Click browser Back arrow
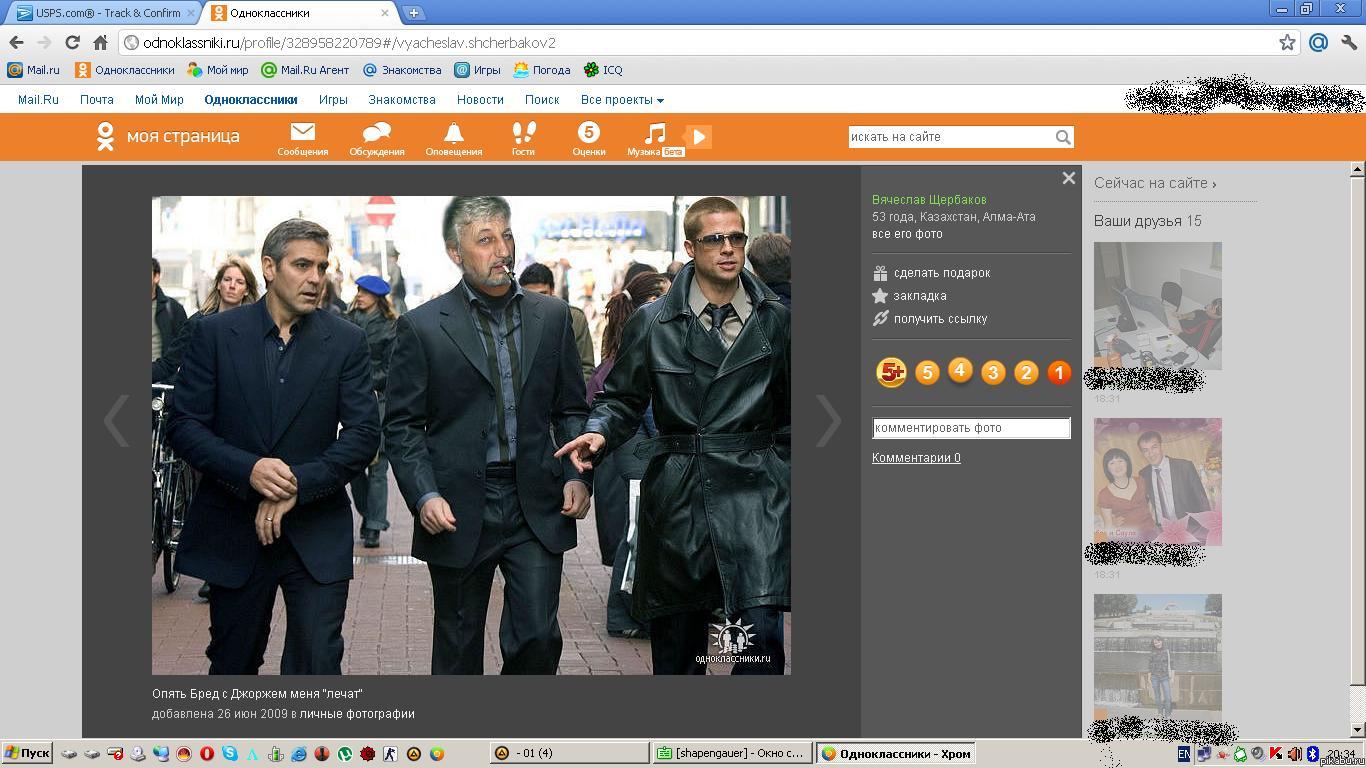This screenshot has height=768, width=1366. click(16, 42)
